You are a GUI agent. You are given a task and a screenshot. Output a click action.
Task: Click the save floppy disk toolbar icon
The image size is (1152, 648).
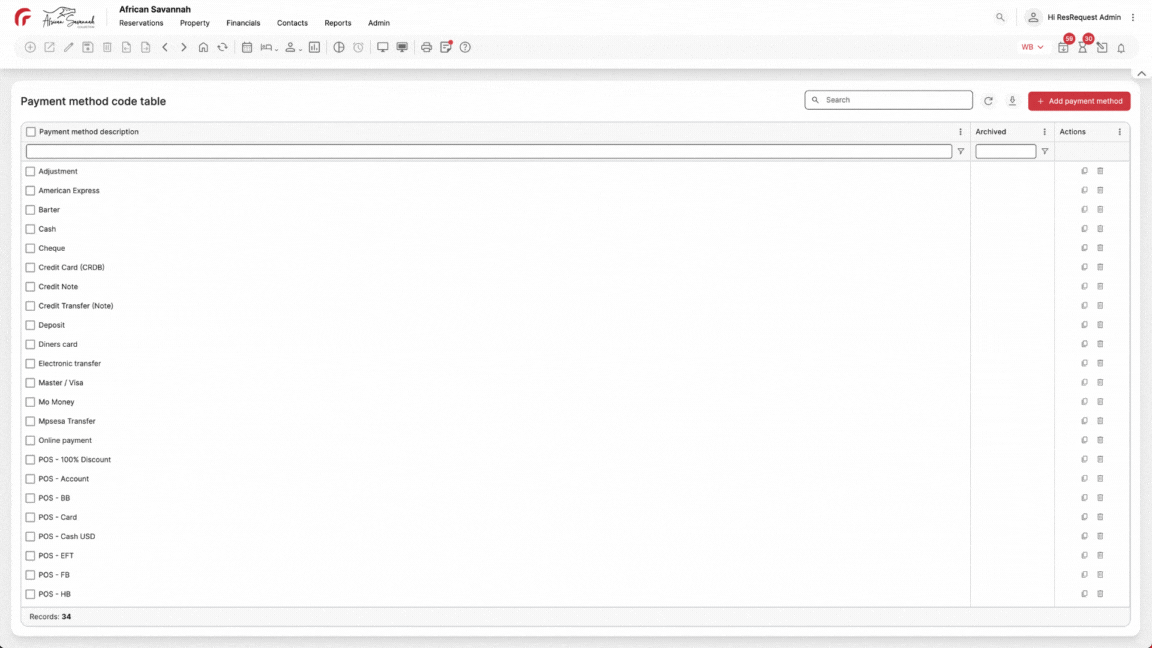point(87,47)
